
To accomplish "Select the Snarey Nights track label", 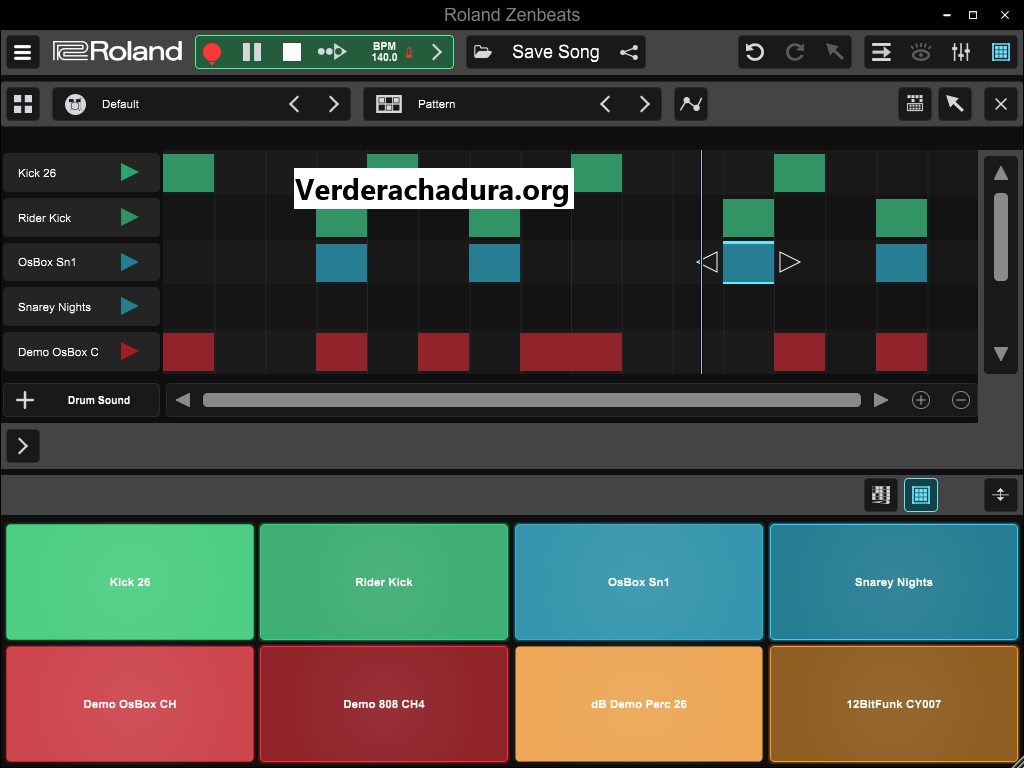I will [x=54, y=308].
